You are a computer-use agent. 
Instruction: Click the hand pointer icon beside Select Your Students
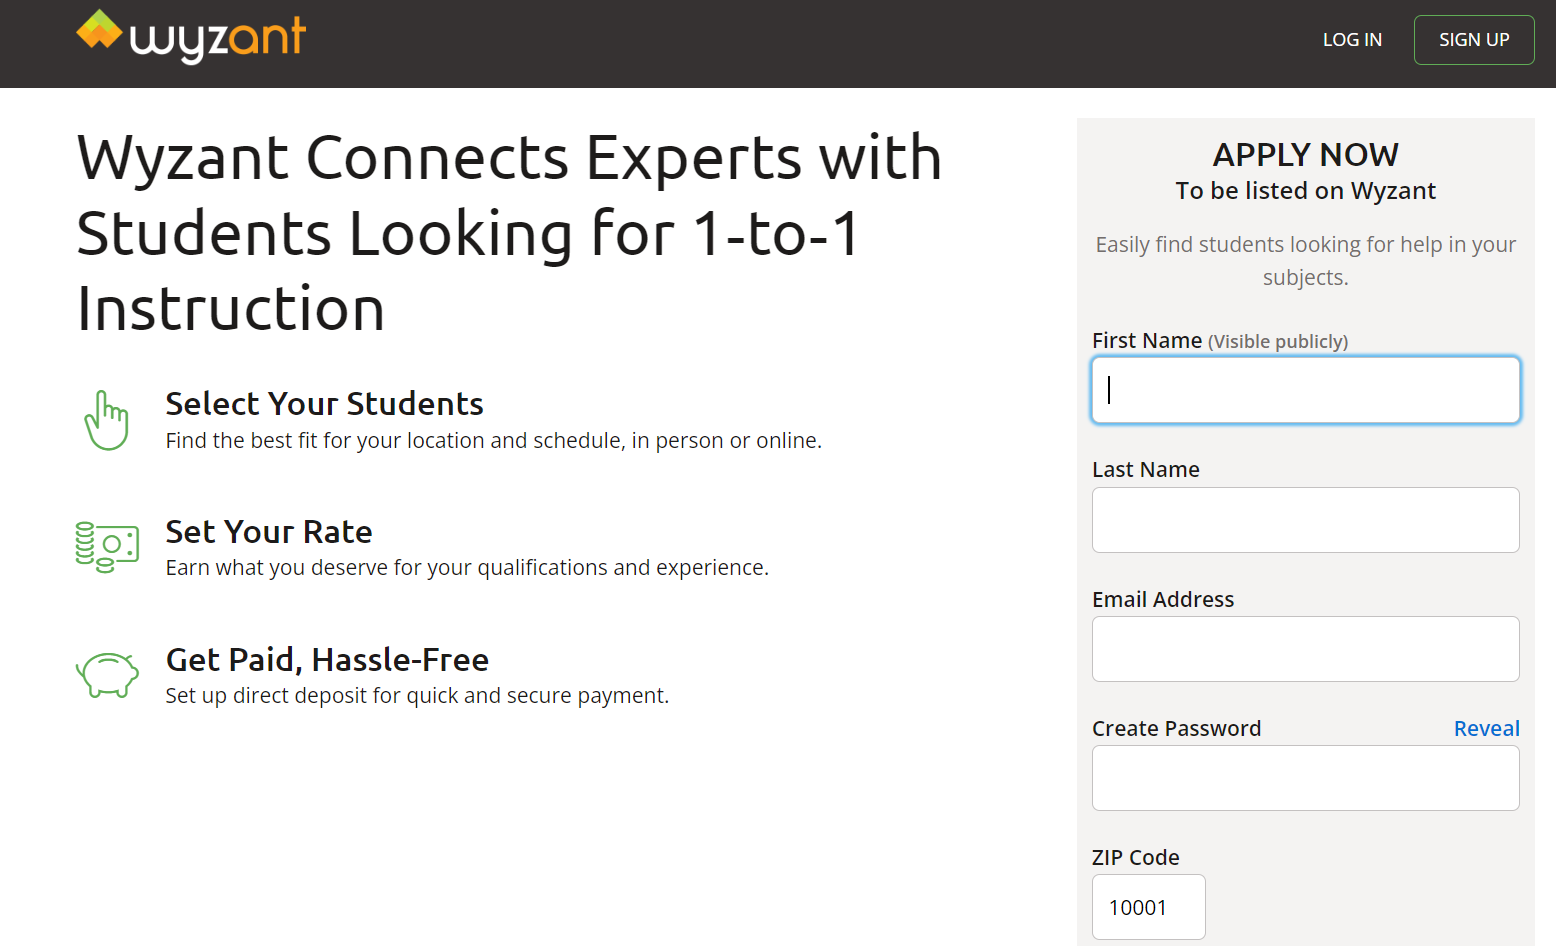[x=107, y=420]
